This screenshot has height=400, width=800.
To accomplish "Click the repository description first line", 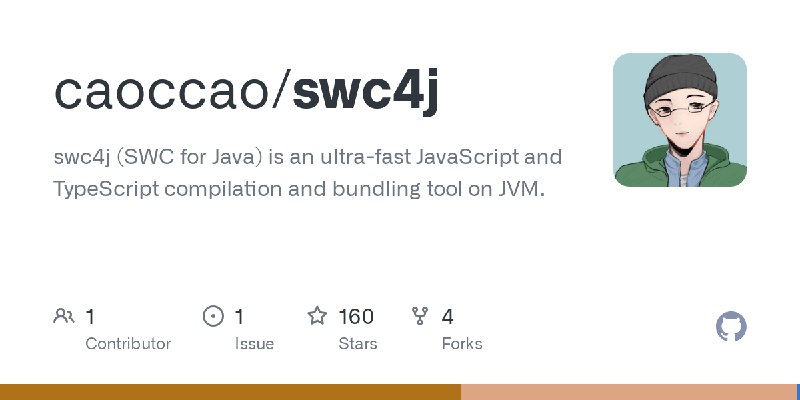I will coord(308,157).
